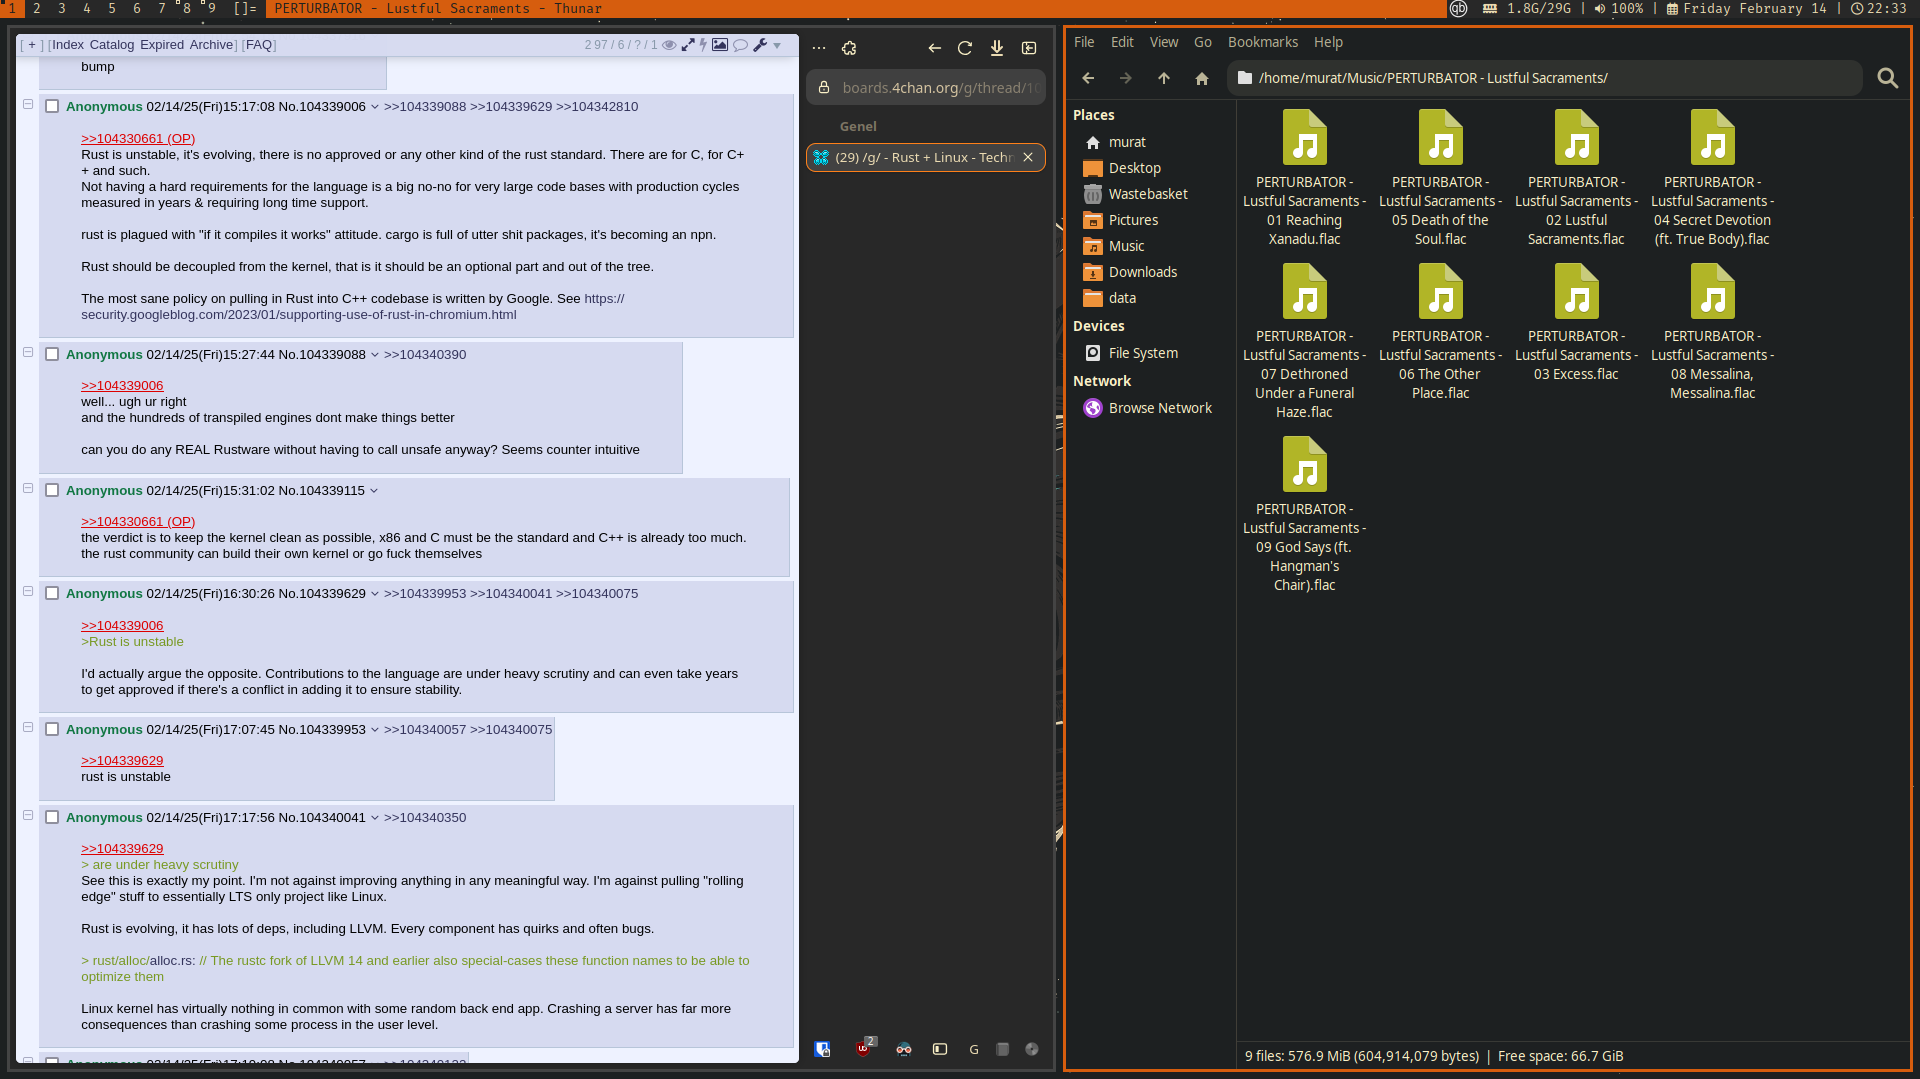Tick checkbox of post No.104340041
The width and height of the screenshot is (1920, 1079).
coord(52,817)
